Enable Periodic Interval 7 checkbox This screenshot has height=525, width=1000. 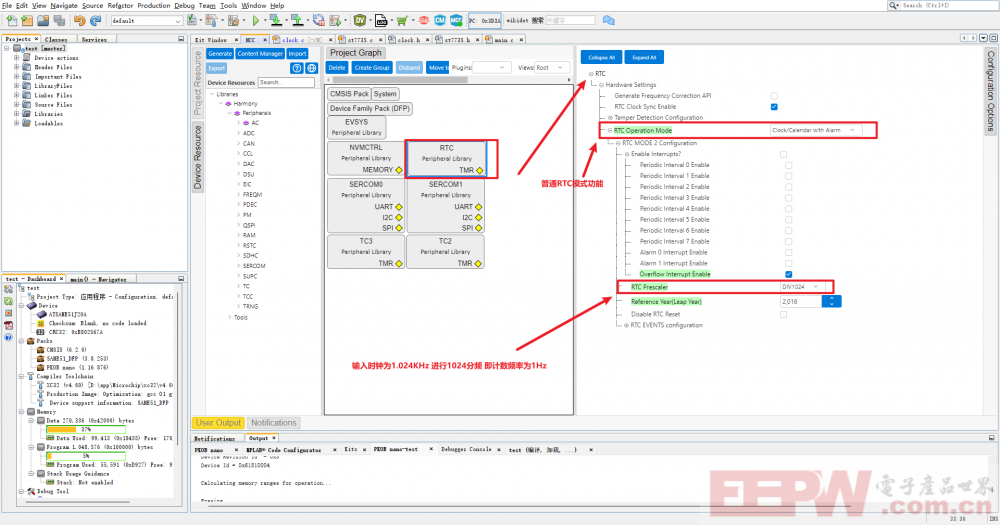[789, 241]
